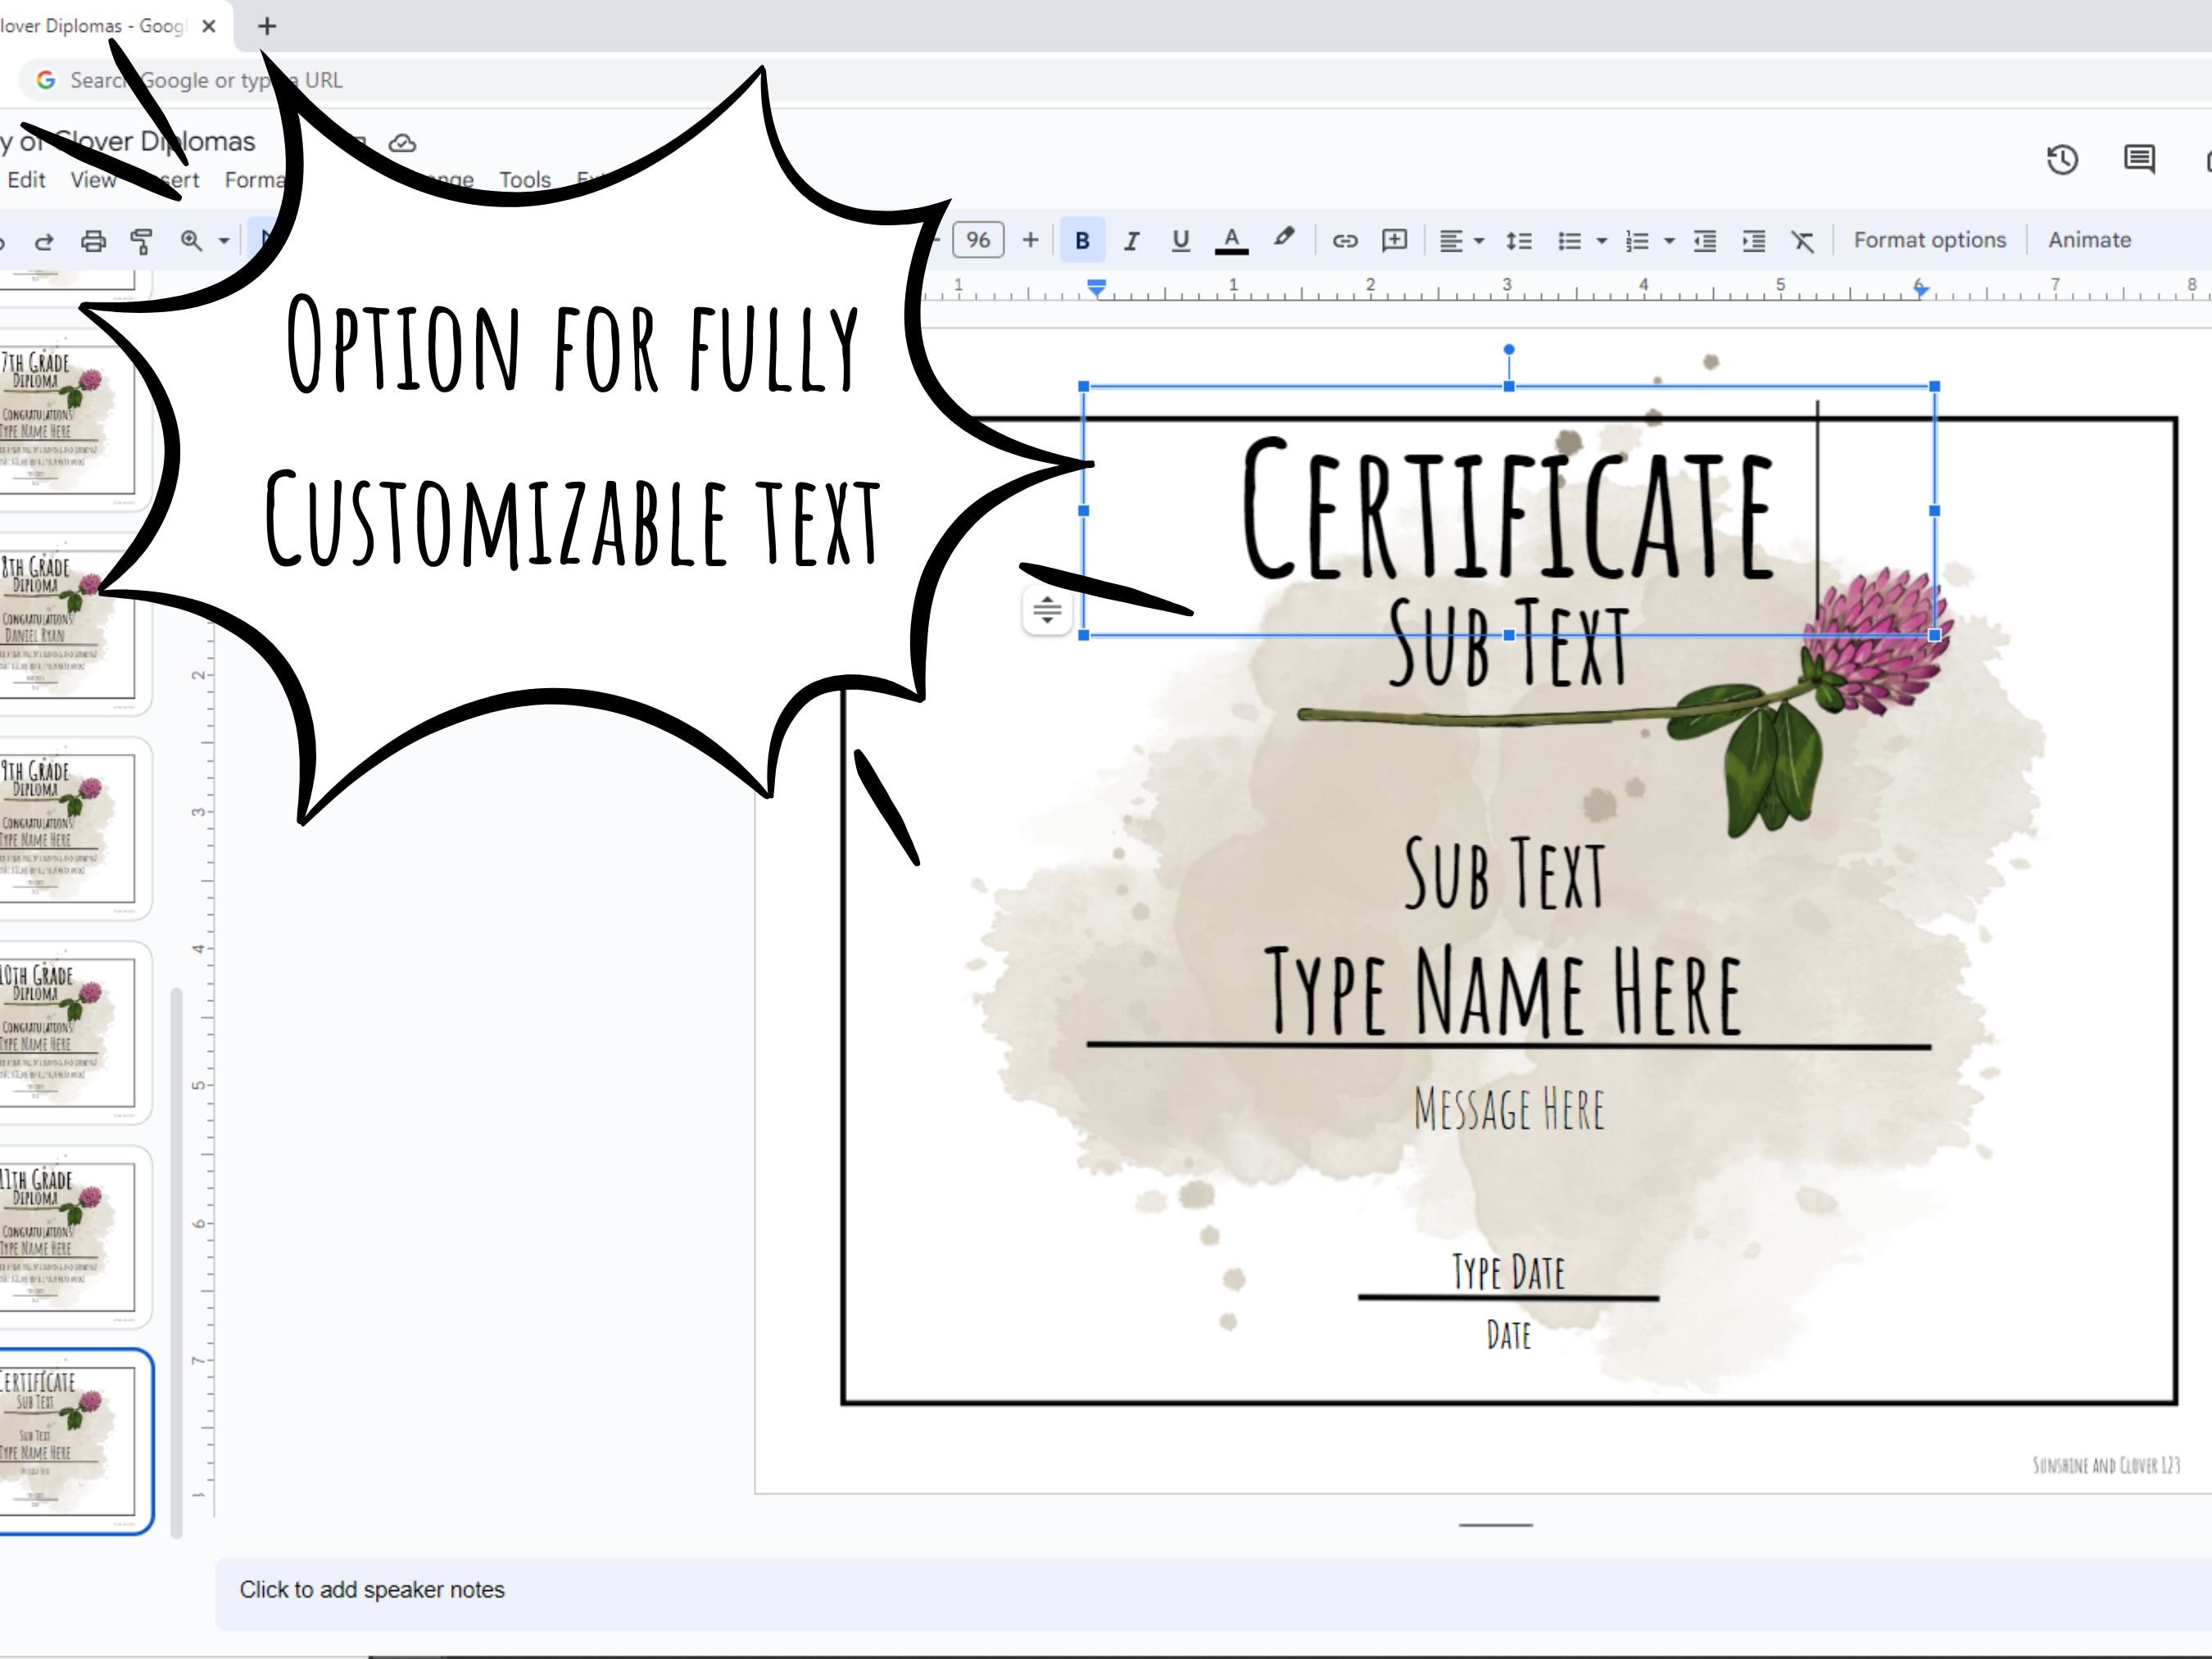2212x1659 pixels.
Task: Select the Print icon
Action: coord(93,240)
